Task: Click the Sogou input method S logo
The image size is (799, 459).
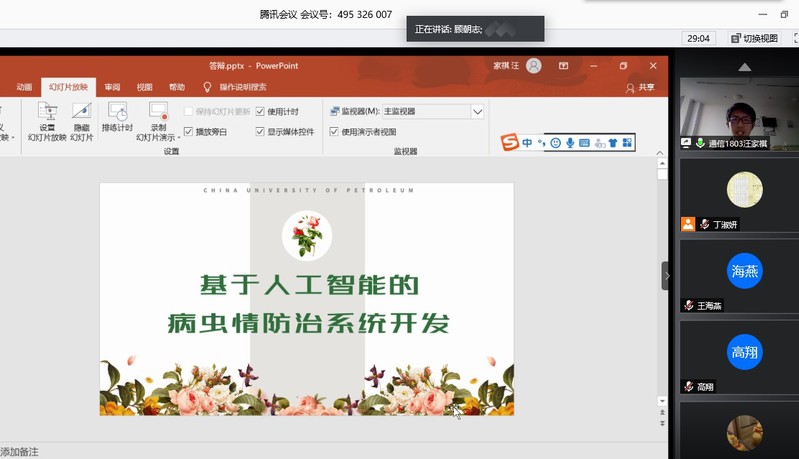Action: coord(510,143)
